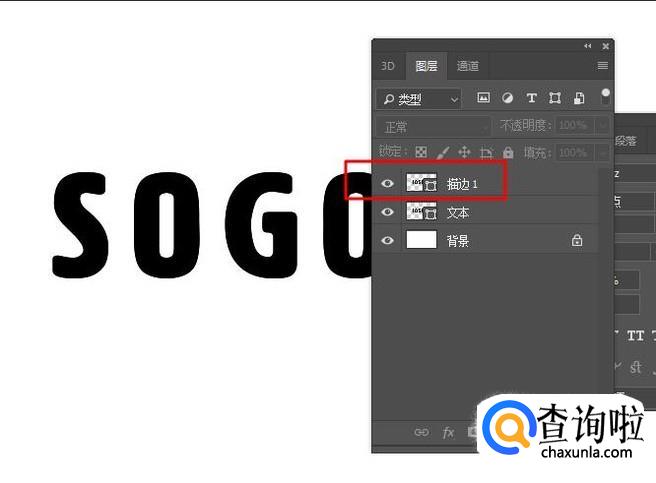The image size is (656, 483).
Task: Filter for pixel layers icon
Action: click(x=483, y=98)
